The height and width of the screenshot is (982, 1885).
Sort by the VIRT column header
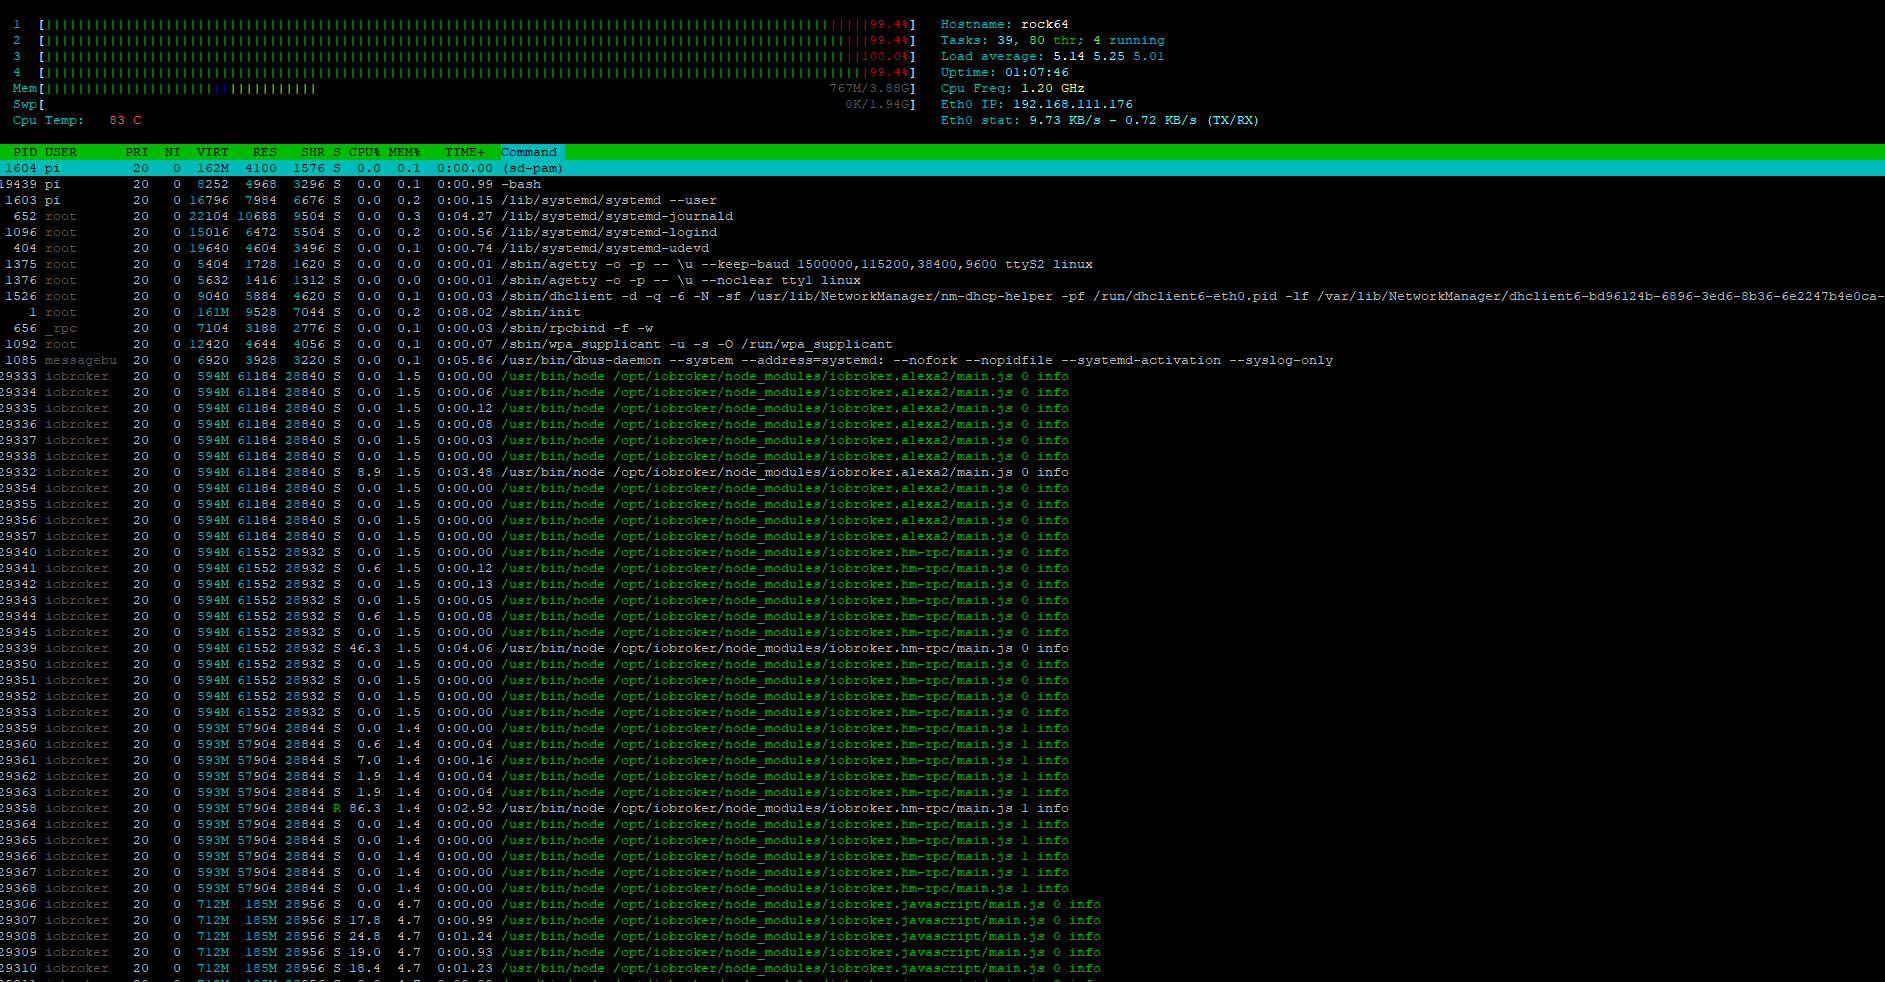(x=213, y=152)
